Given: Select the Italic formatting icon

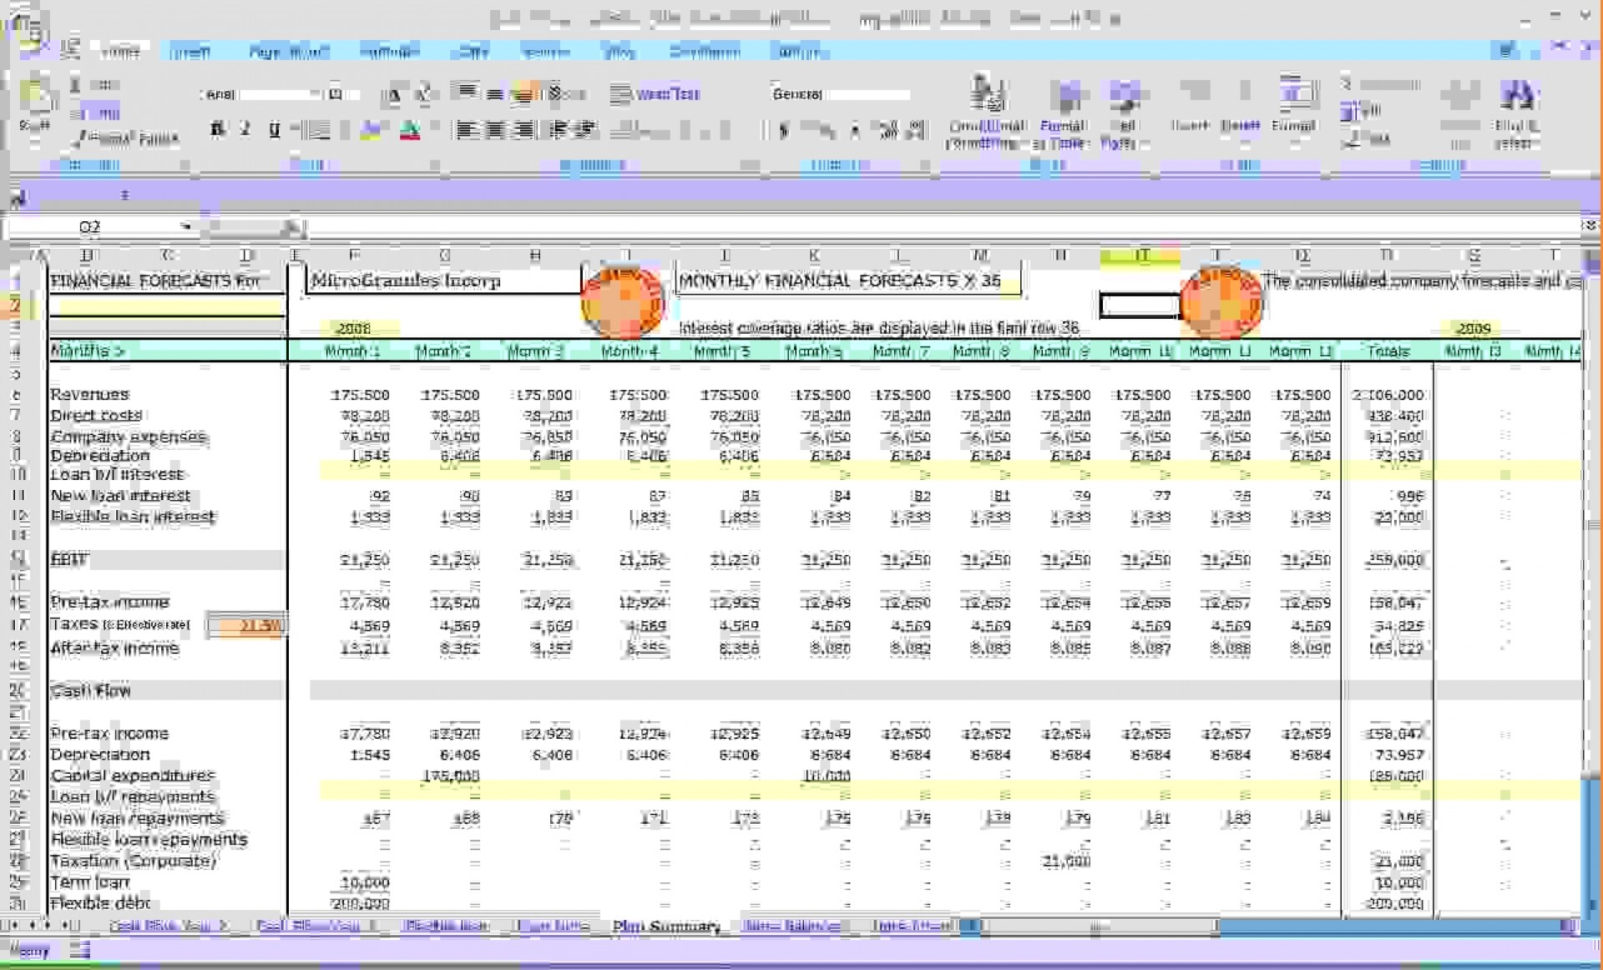Looking at the screenshot, I should coord(243,128).
